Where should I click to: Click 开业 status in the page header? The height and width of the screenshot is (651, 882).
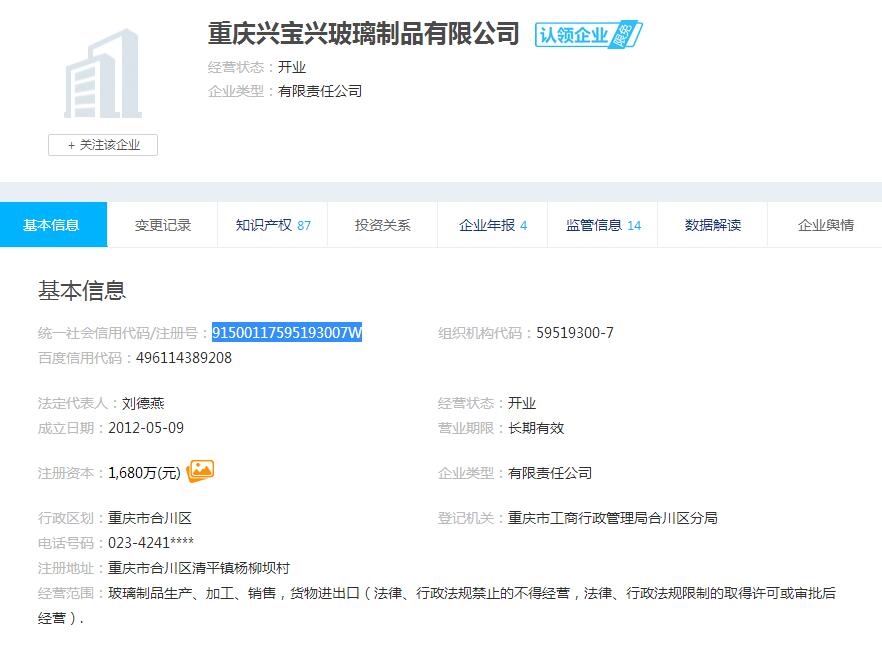[x=291, y=67]
